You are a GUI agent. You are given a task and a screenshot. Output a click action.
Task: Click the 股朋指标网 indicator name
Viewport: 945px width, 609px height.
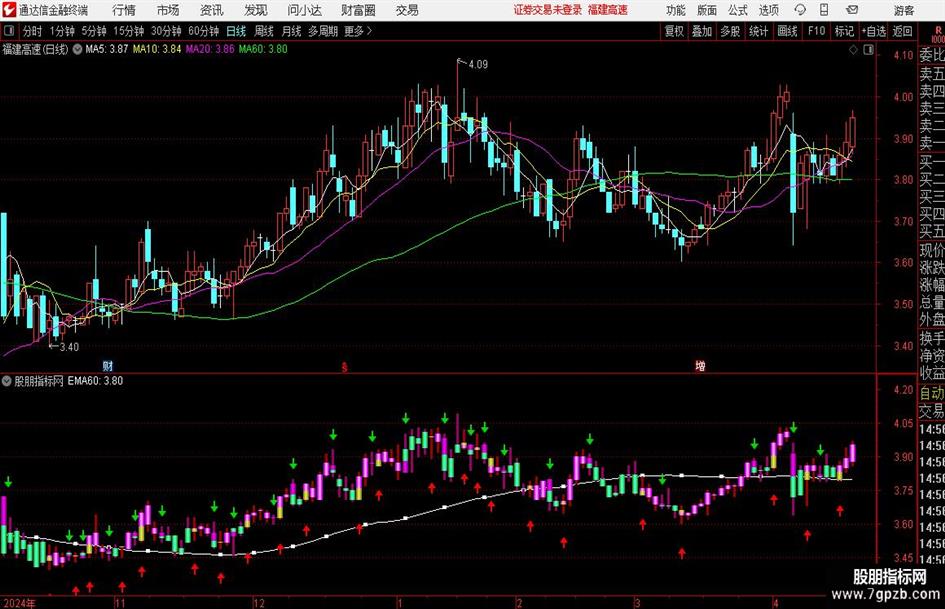click(x=39, y=380)
